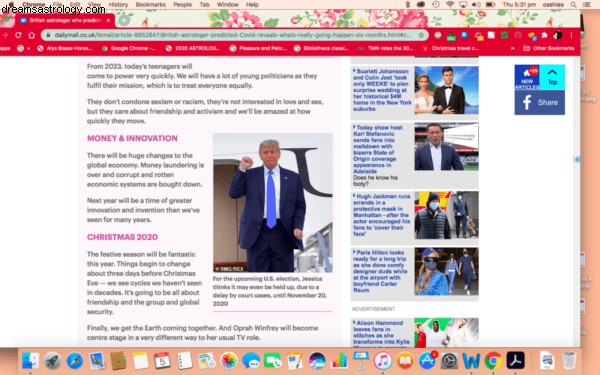Image resolution: width=600 pixels, height=375 pixels.
Task: Open the Google Chrome bookmark
Action: point(129,48)
